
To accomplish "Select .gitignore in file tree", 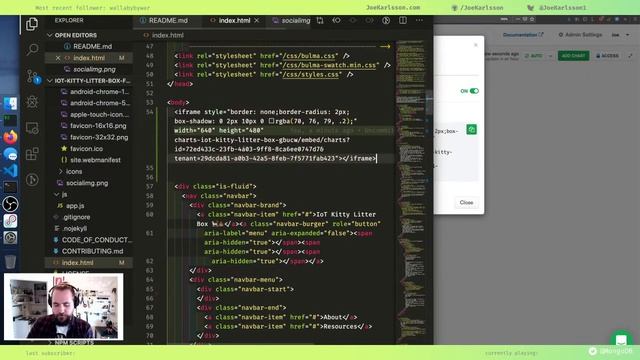I will click(77, 217).
